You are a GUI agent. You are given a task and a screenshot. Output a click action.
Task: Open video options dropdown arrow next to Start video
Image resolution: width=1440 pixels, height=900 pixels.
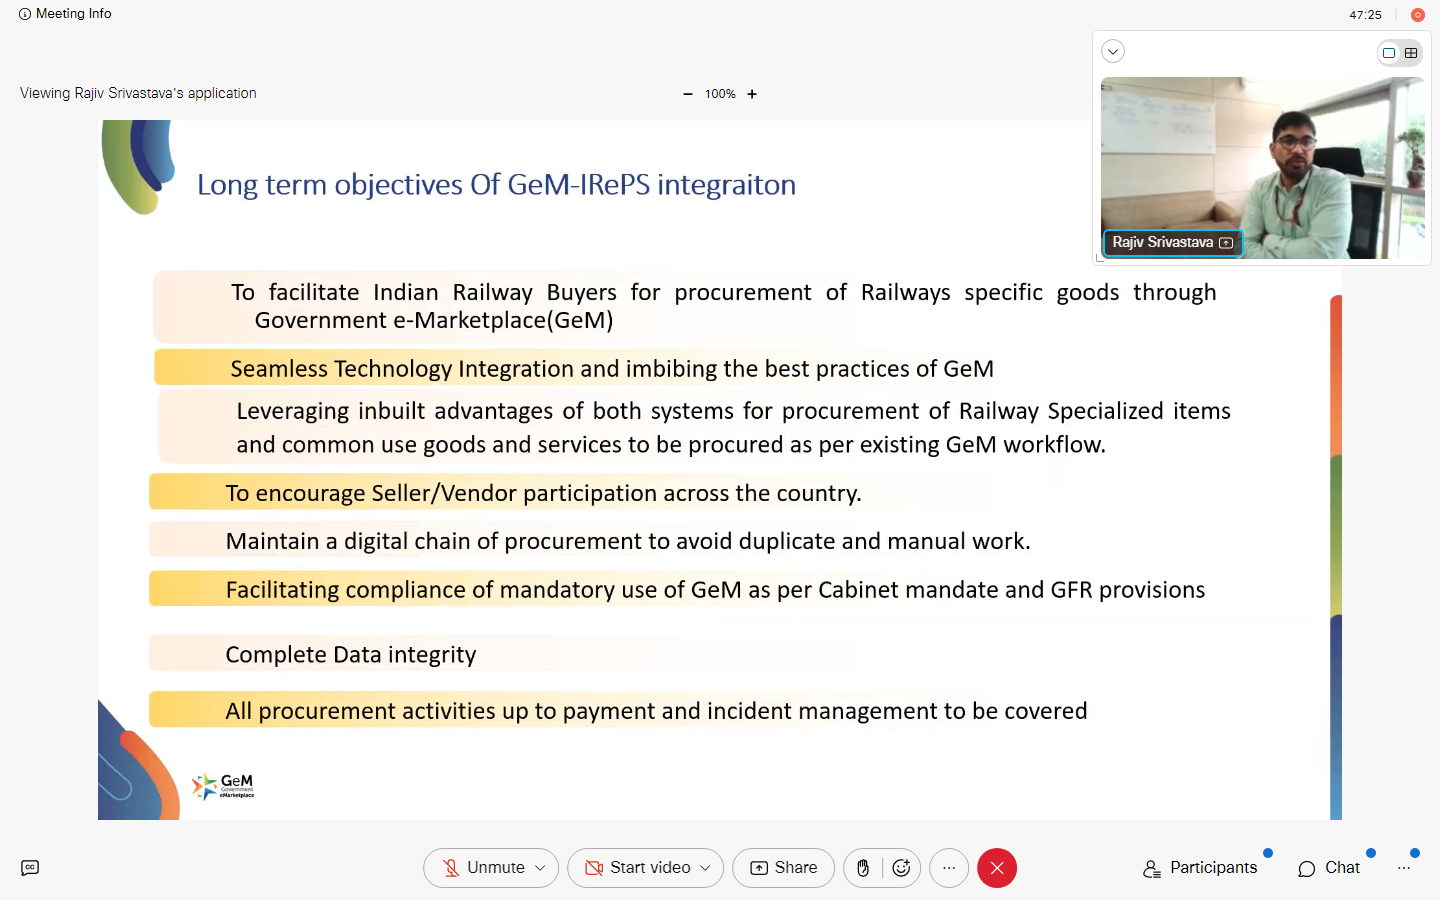(705, 868)
